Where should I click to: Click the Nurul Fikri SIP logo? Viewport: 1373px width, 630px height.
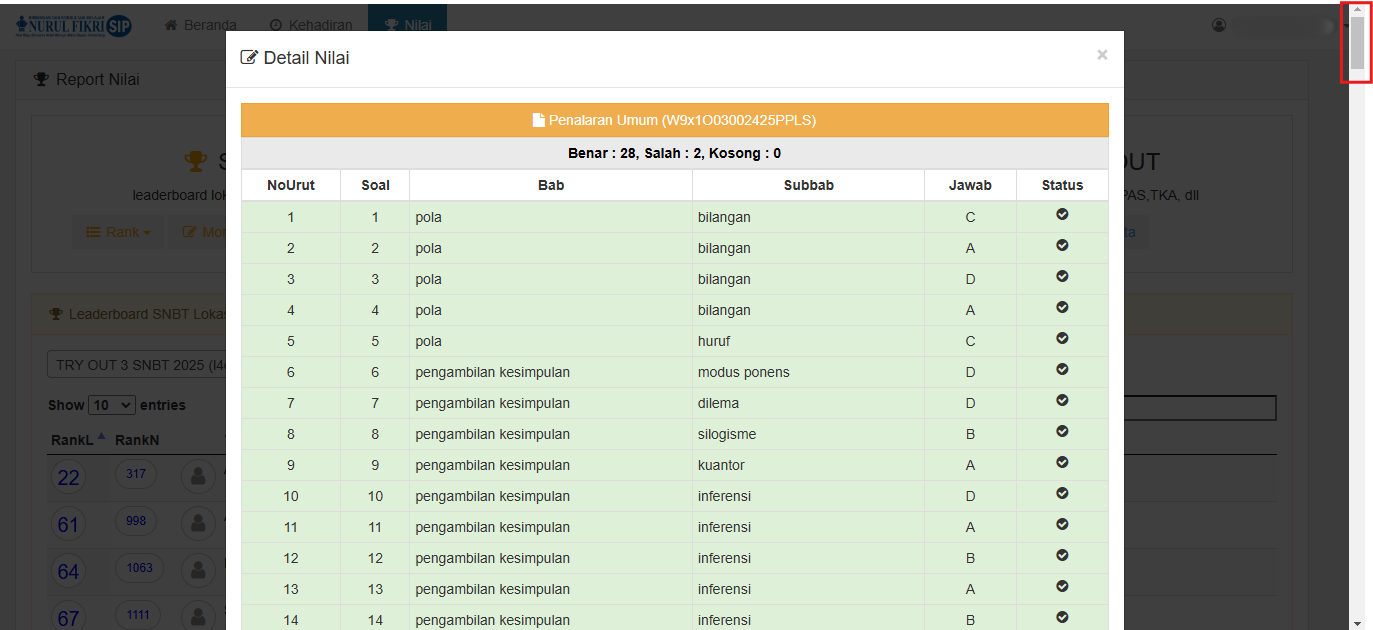pyautogui.click(x=74, y=25)
